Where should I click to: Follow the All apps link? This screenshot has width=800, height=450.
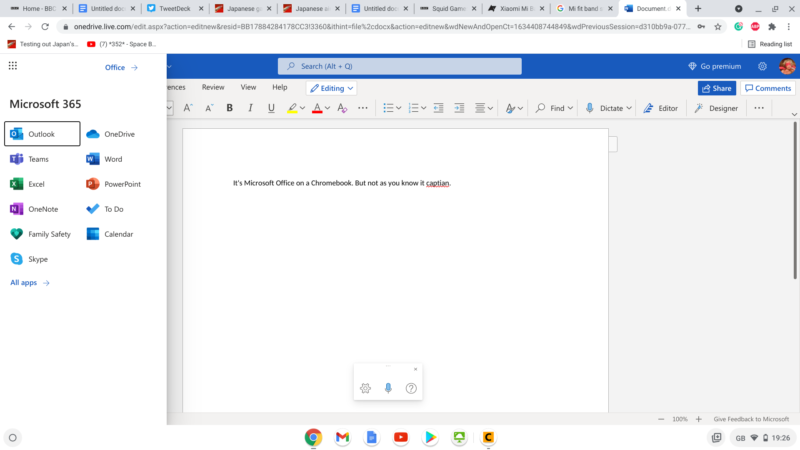coord(30,282)
